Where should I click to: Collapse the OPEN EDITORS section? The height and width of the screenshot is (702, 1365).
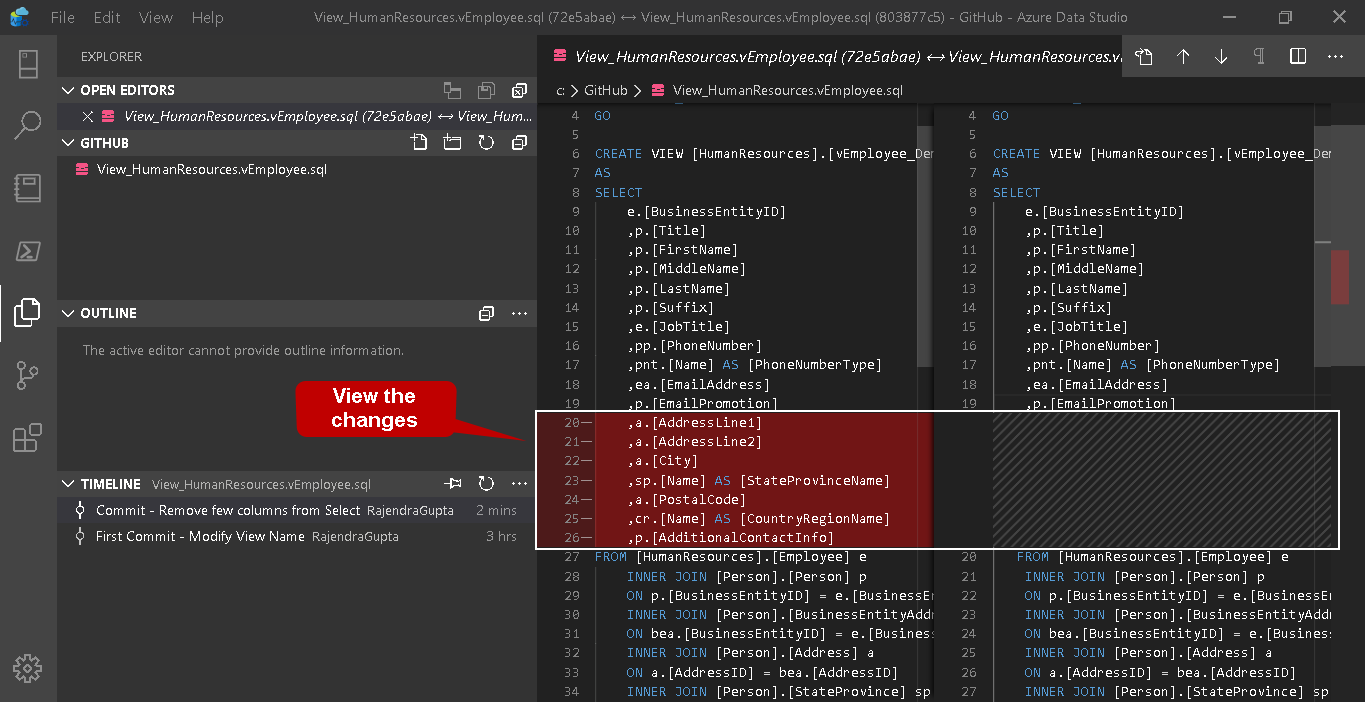click(x=68, y=90)
